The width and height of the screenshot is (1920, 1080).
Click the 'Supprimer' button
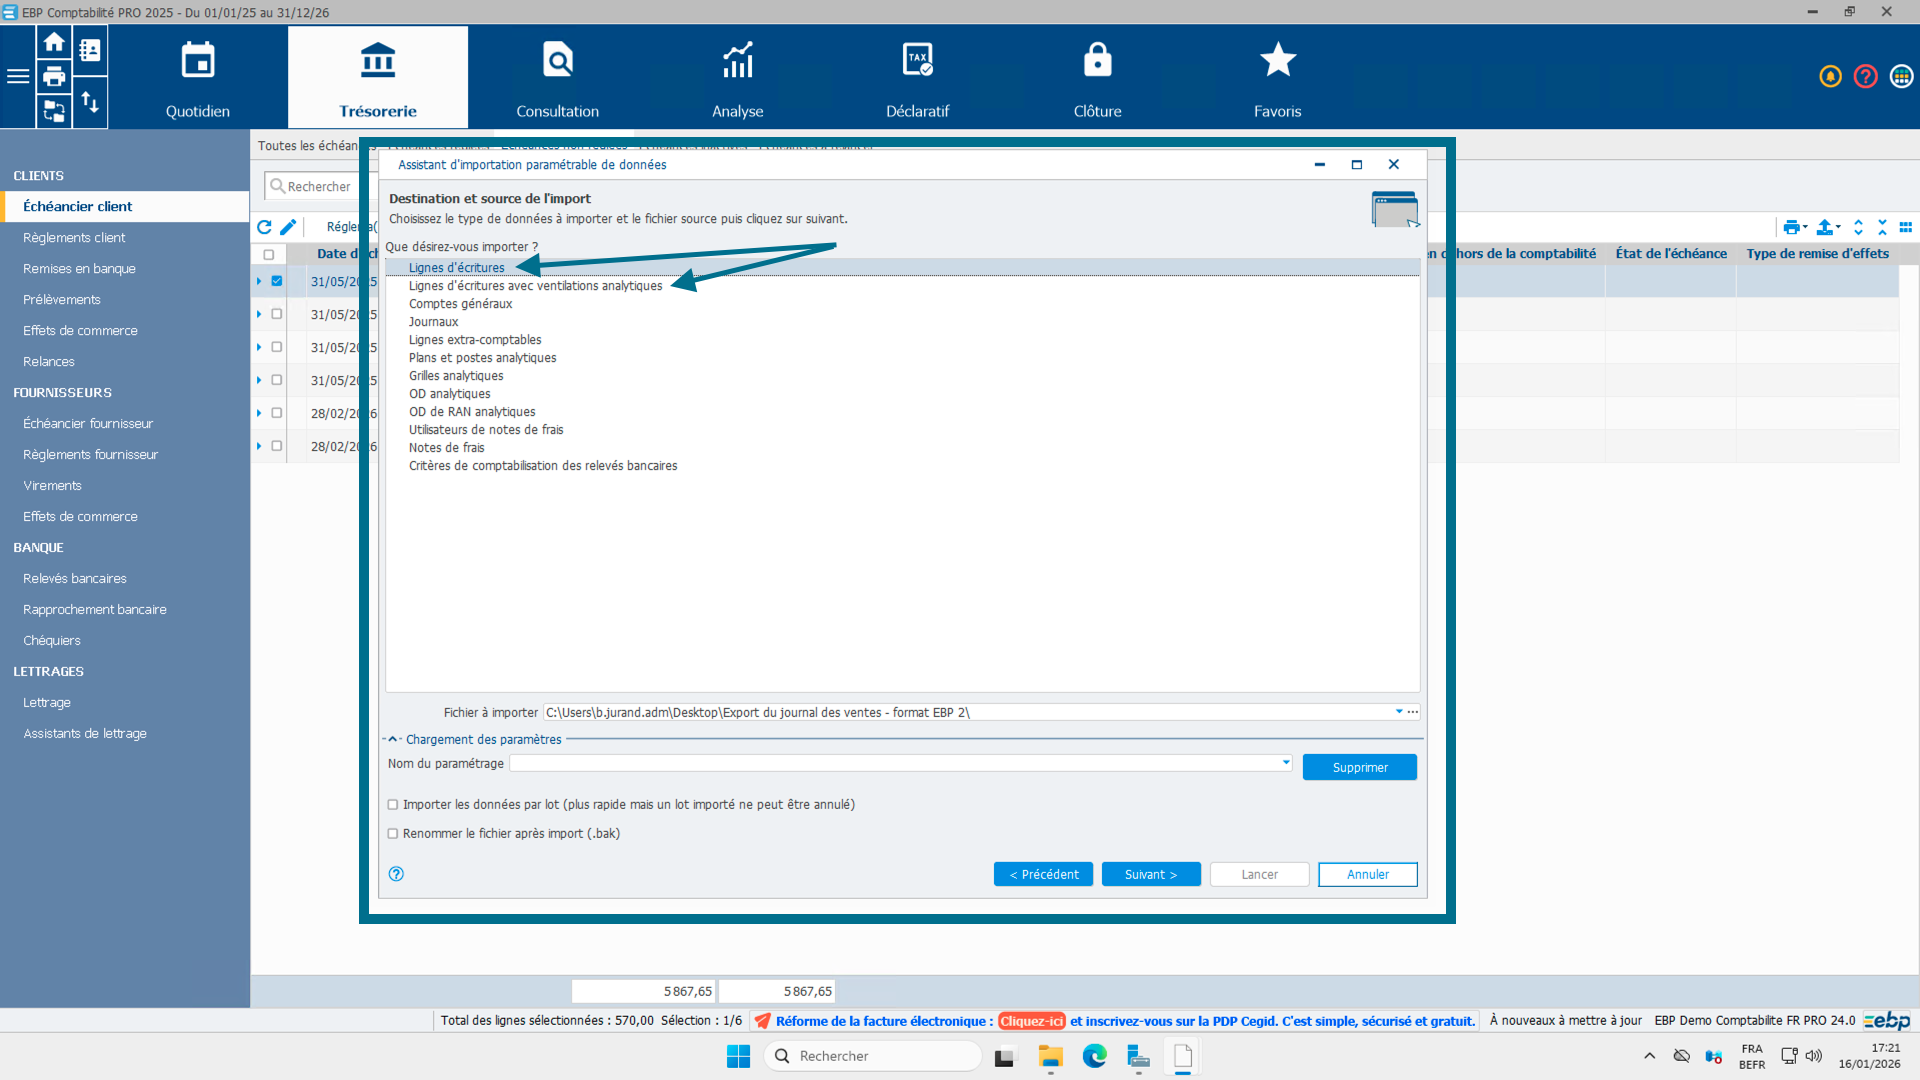tap(1359, 768)
